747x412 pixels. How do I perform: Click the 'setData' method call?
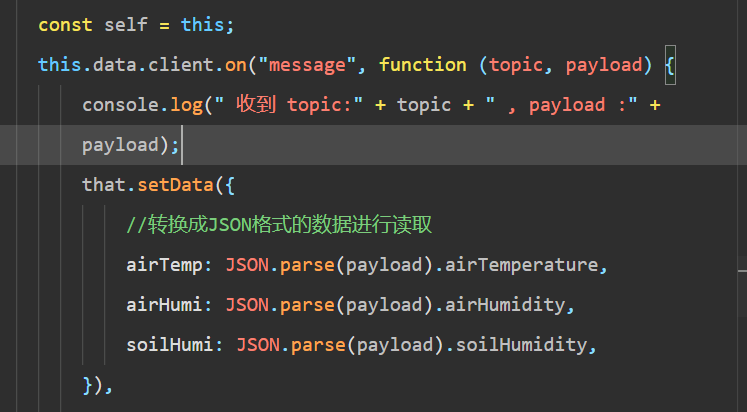pos(175,185)
